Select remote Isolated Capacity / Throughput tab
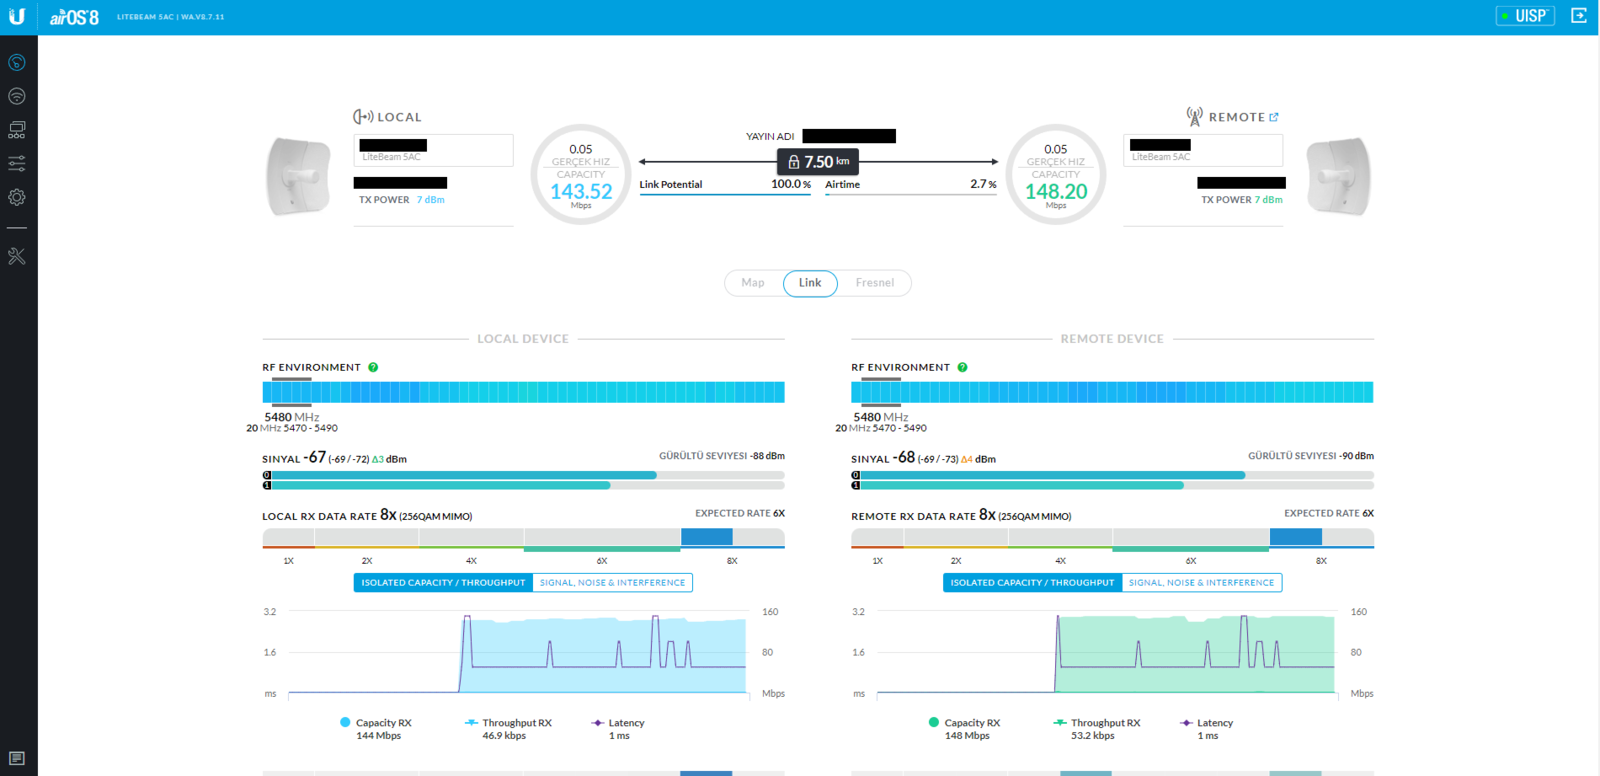 pos(1032,582)
